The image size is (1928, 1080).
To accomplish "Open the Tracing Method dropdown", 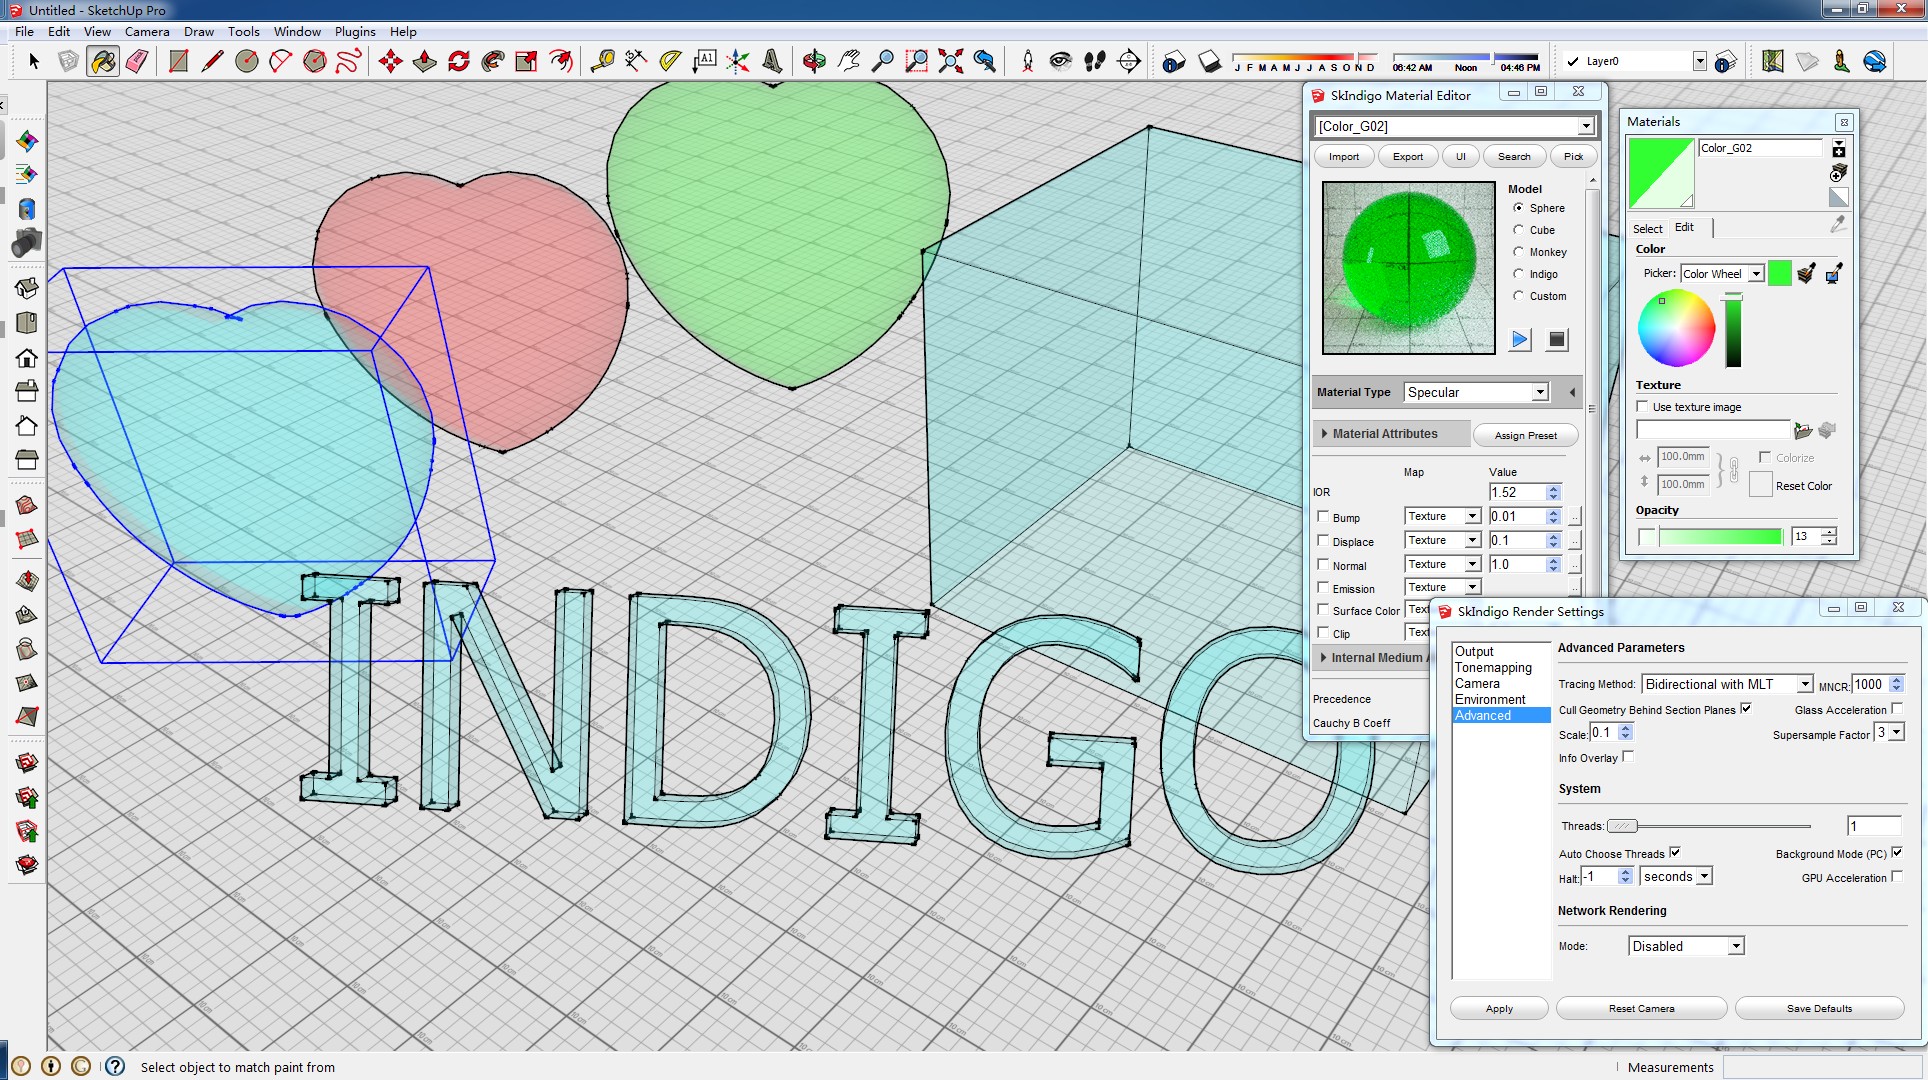I will (x=1727, y=684).
